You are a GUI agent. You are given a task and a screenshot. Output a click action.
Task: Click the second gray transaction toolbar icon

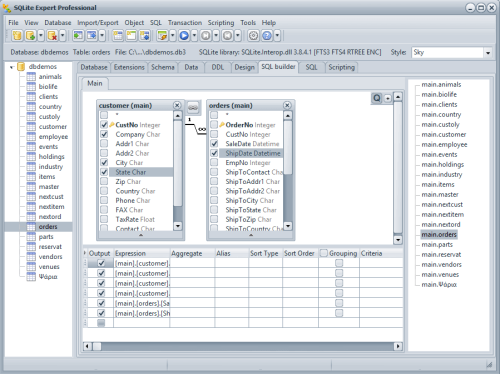pyautogui.click(x=227, y=35)
